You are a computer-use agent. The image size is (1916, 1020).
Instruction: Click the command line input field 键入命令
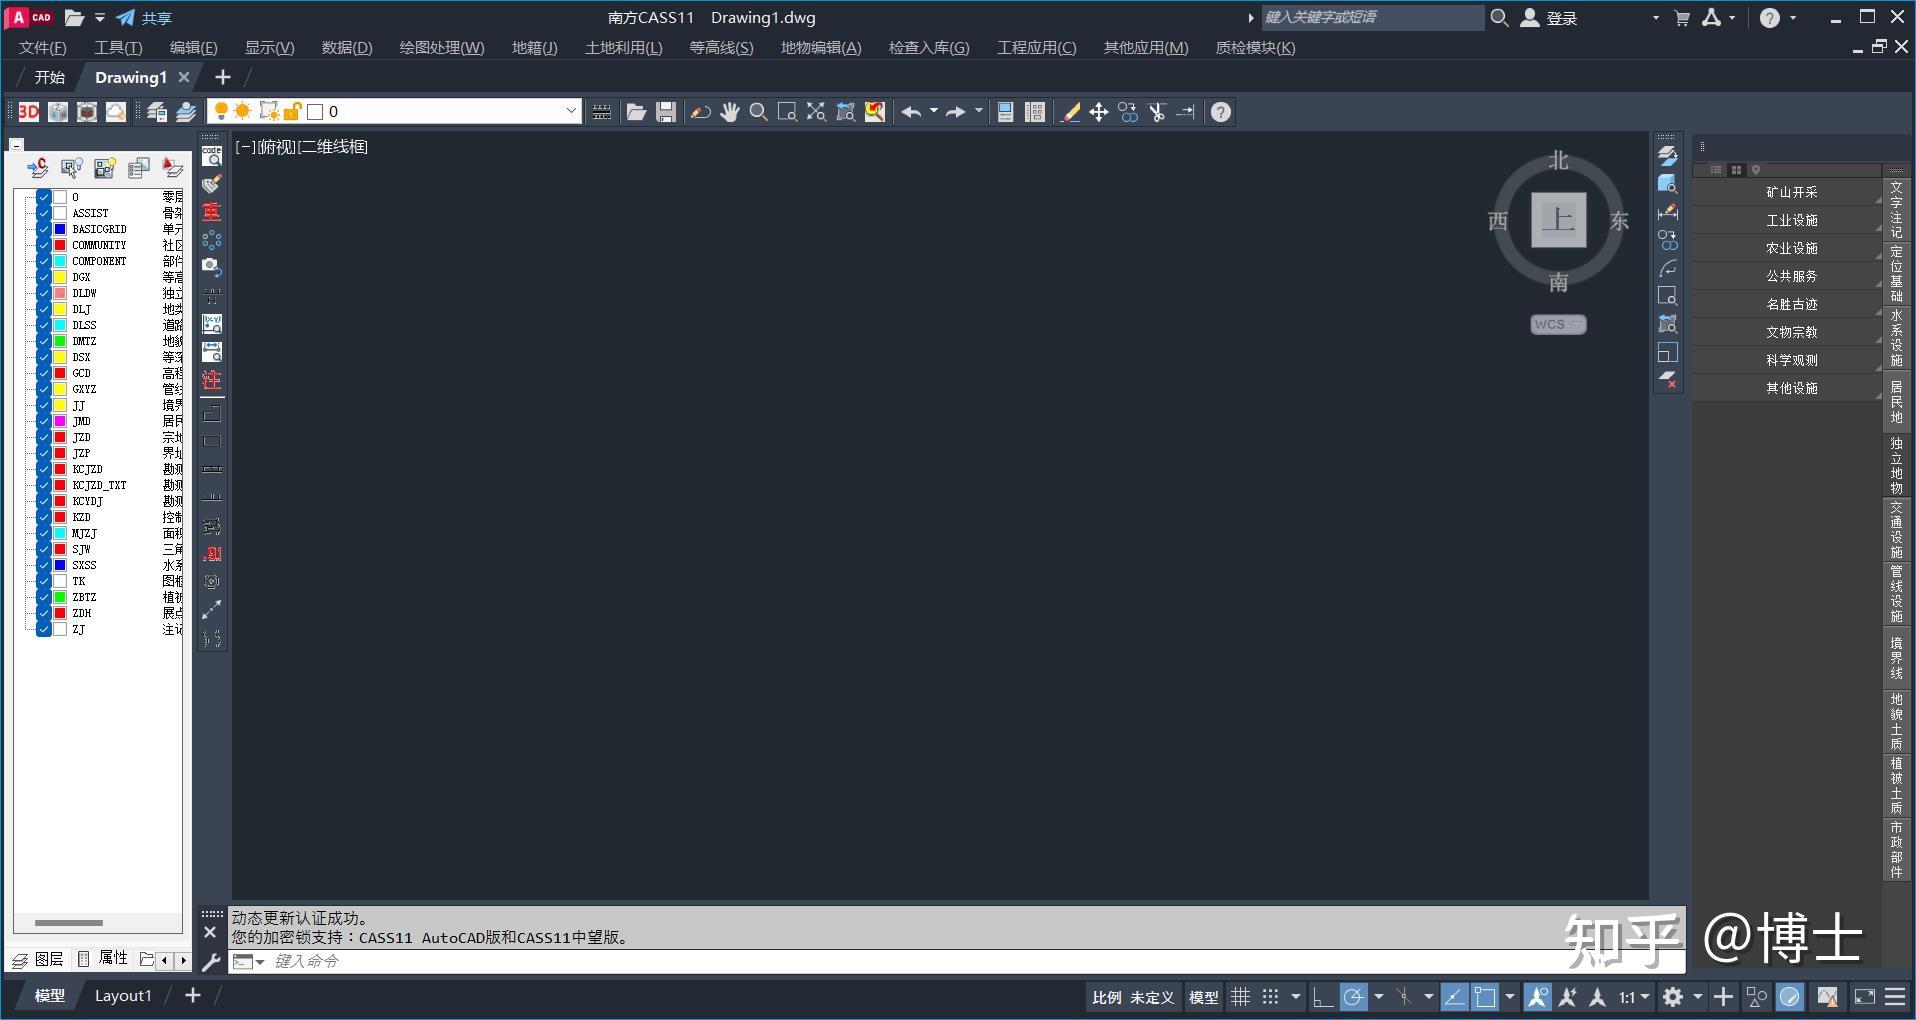tap(330, 961)
